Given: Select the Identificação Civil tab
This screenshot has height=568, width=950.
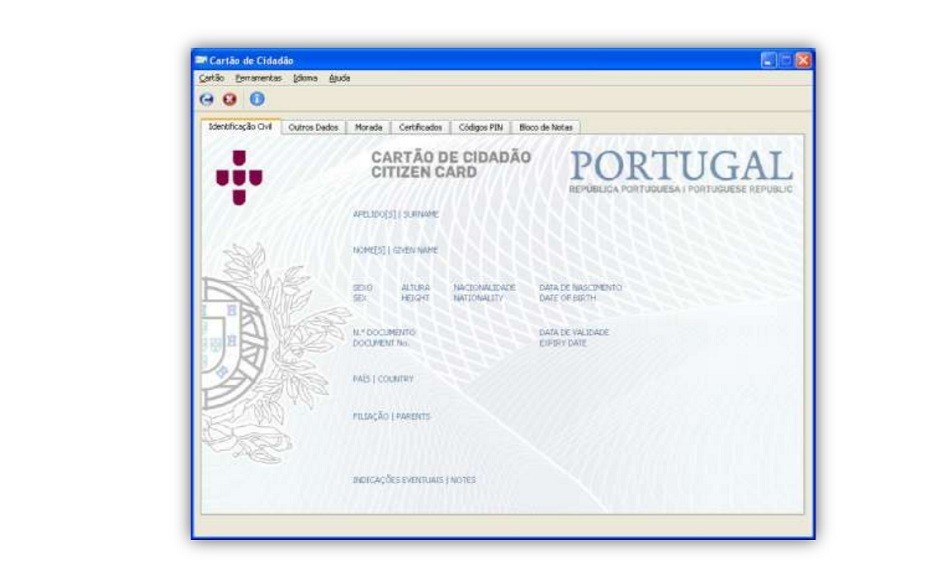Looking at the screenshot, I should point(241,127).
